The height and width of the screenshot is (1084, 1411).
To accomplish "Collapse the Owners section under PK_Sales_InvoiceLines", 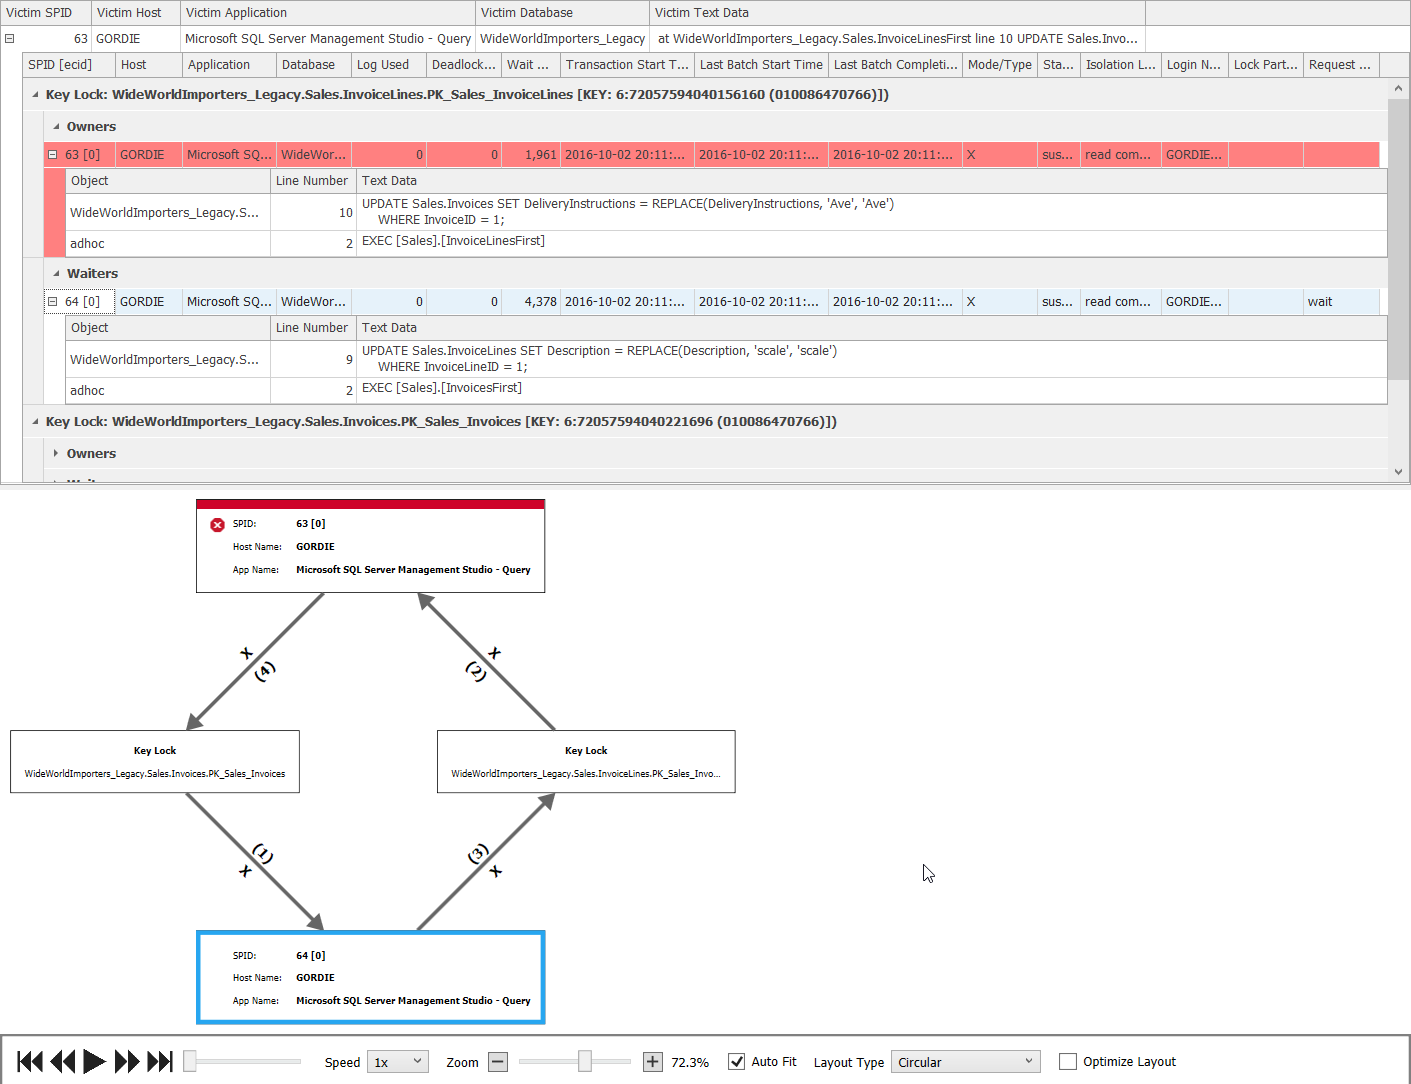I will 56,126.
